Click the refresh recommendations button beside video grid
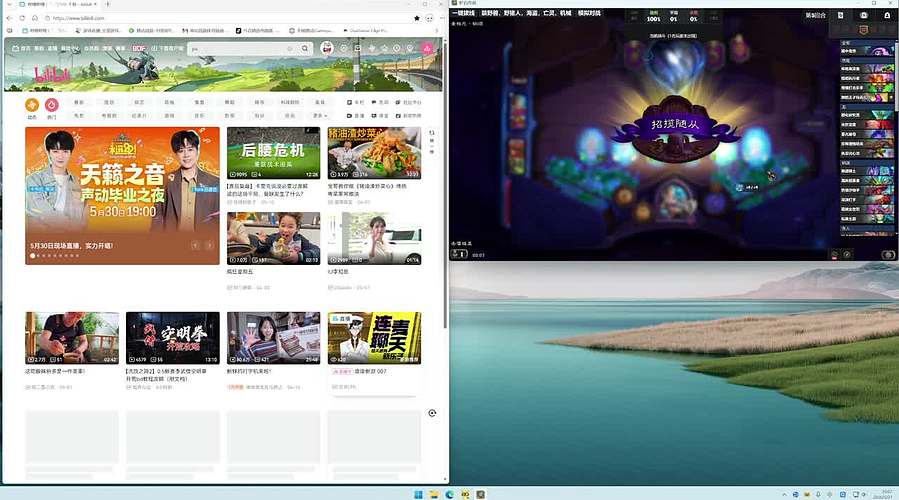This screenshot has width=899, height=500. click(x=432, y=142)
